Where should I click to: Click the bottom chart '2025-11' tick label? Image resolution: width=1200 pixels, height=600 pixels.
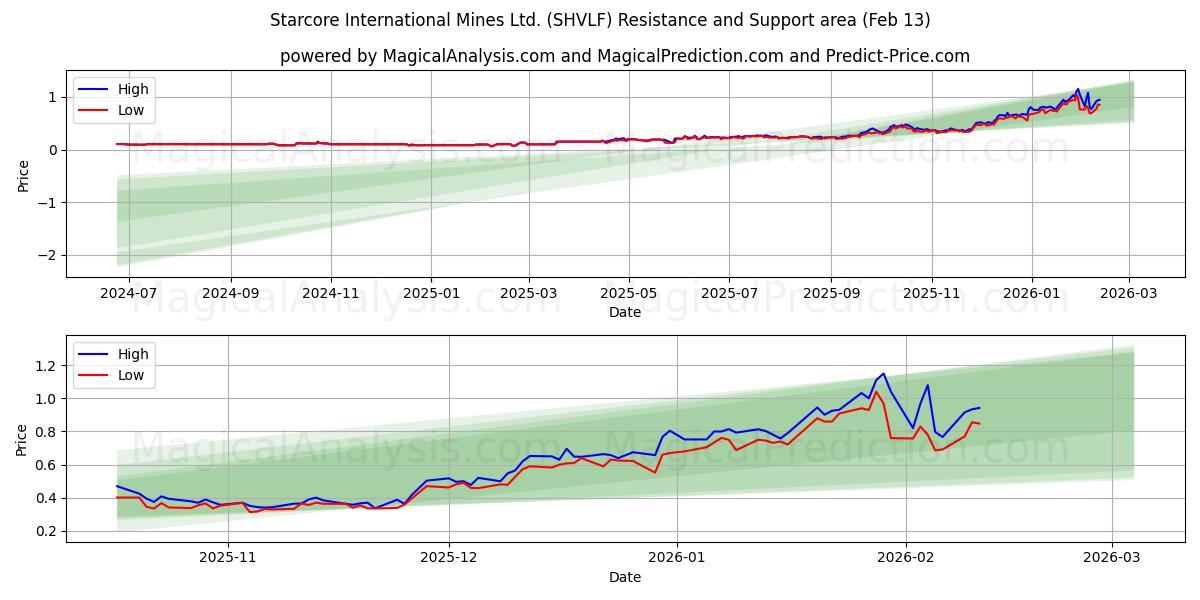click(228, 558)
